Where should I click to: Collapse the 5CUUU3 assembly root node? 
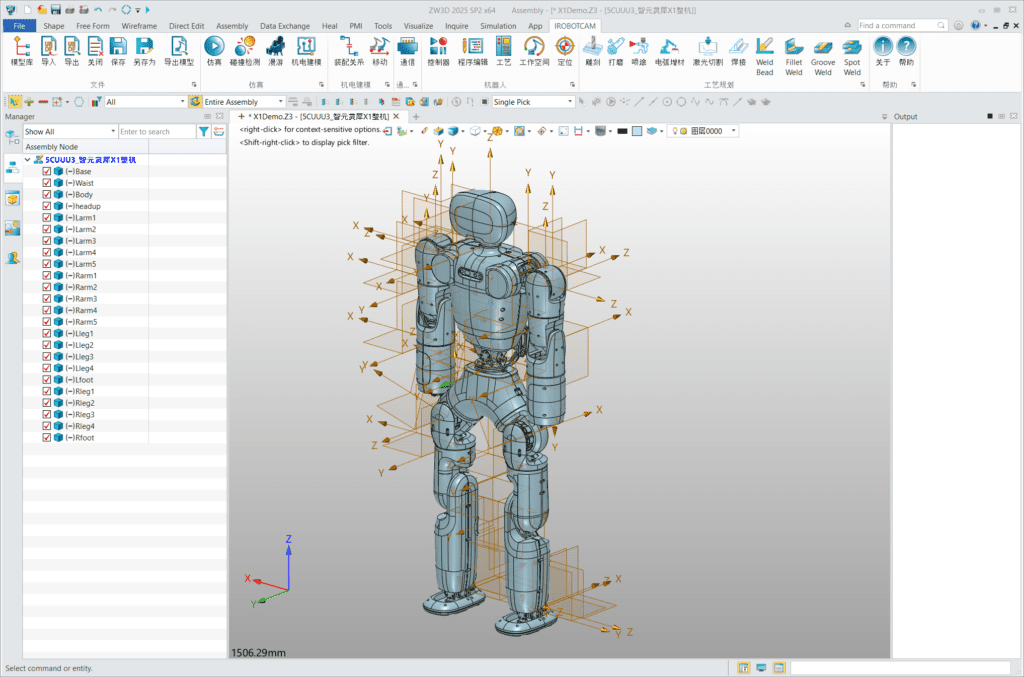(x=27, y=159)
